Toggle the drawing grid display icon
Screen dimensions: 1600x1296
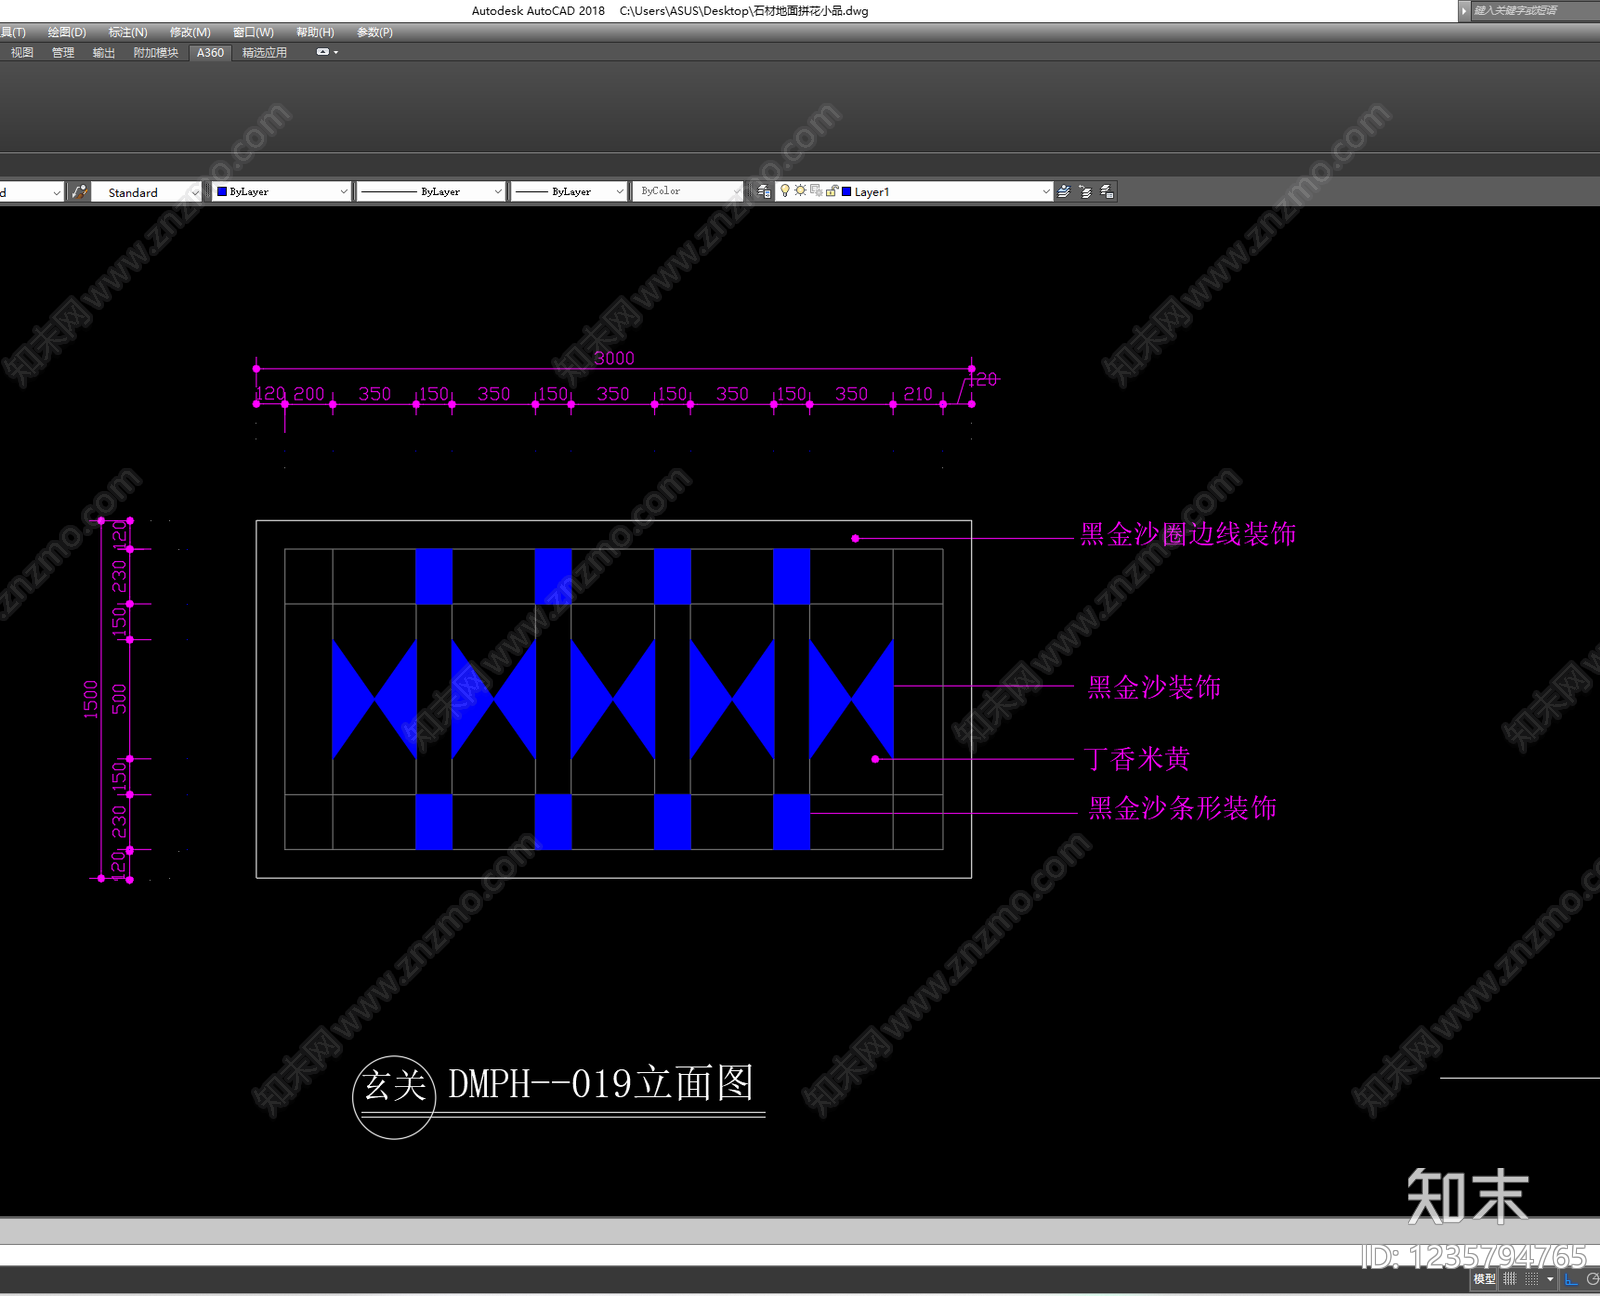click(x=1510, y=1279)
